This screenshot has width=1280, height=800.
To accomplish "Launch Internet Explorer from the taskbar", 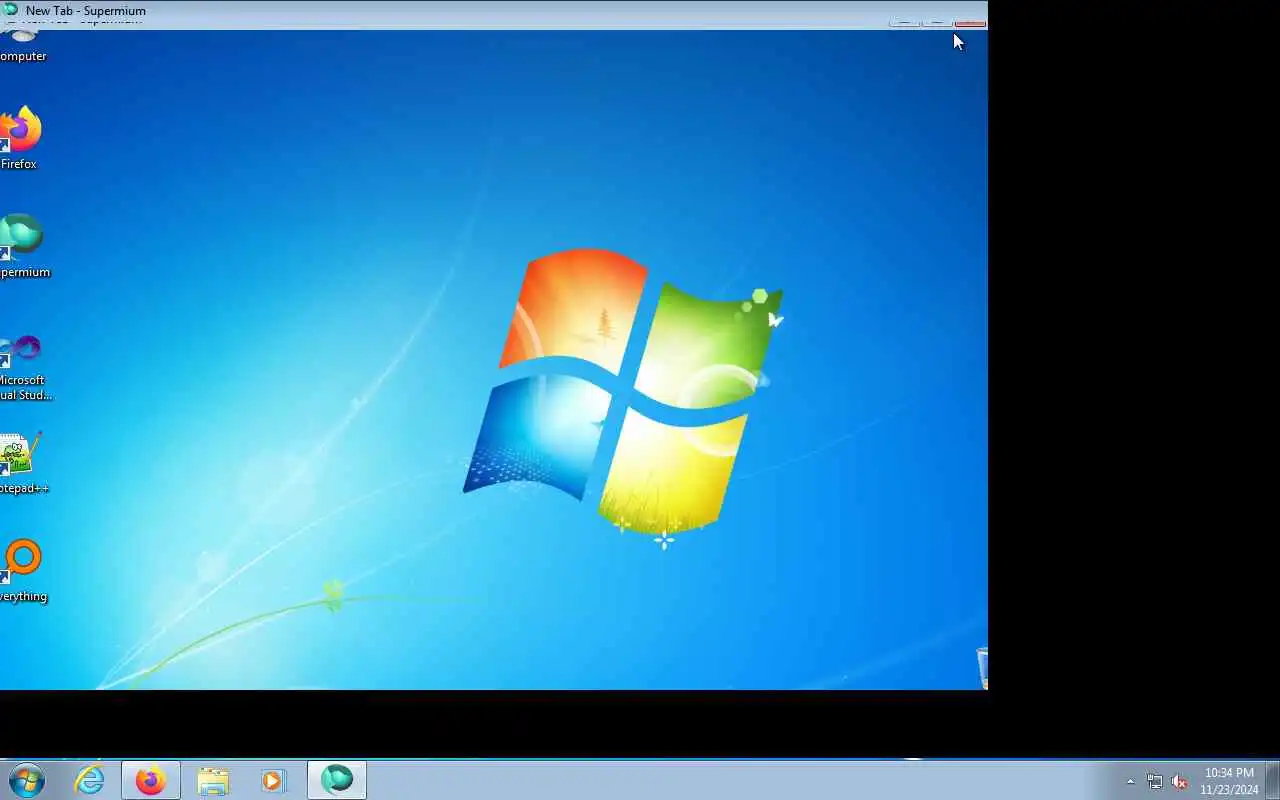I will [90, 780].
